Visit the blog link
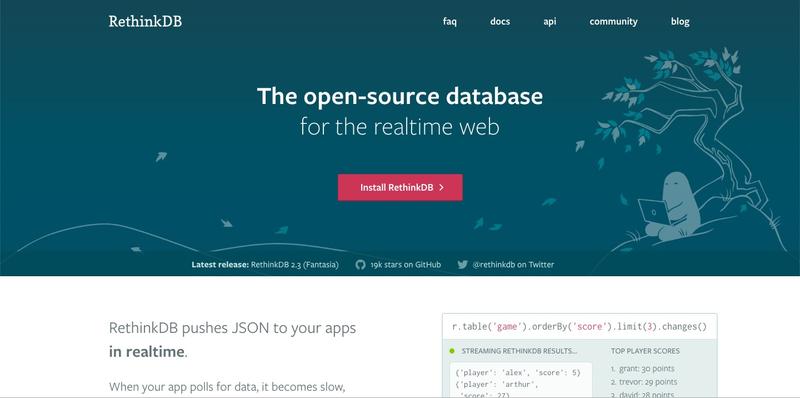 click(x=680, y=21)
